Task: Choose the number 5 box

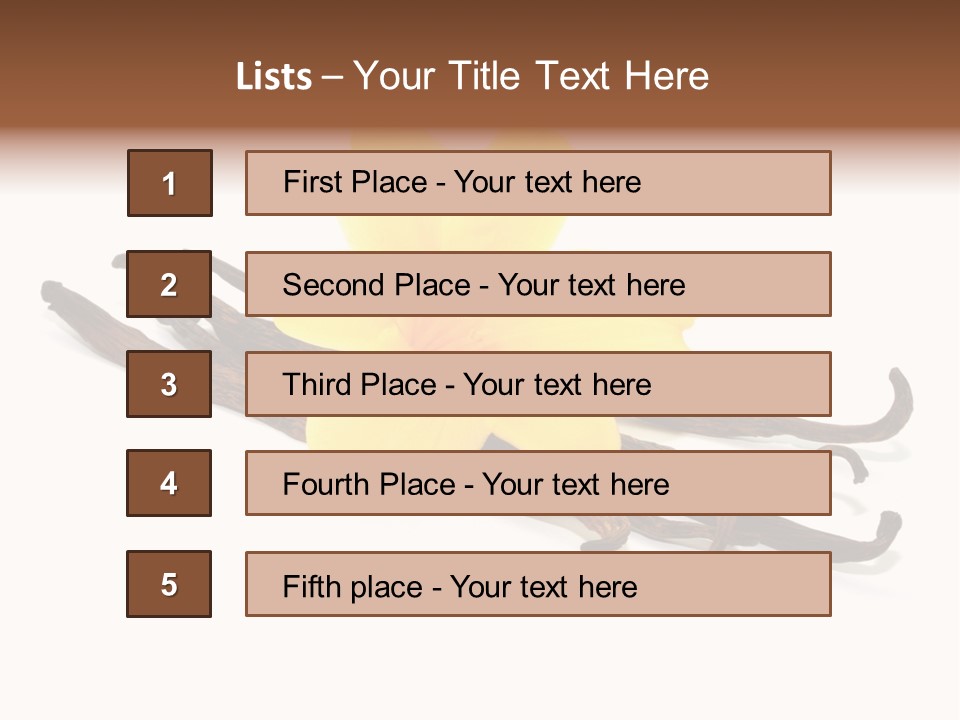Action: coord(169,584)
